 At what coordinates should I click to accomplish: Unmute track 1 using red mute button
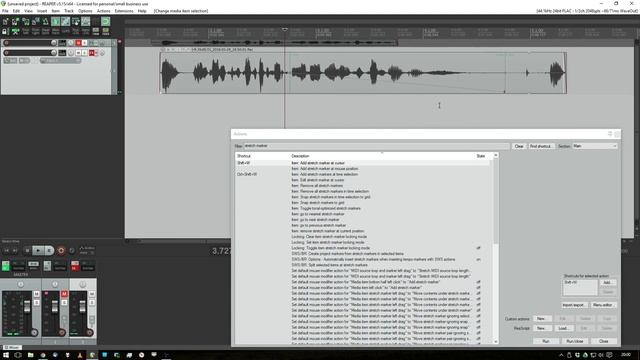[78, 43]
